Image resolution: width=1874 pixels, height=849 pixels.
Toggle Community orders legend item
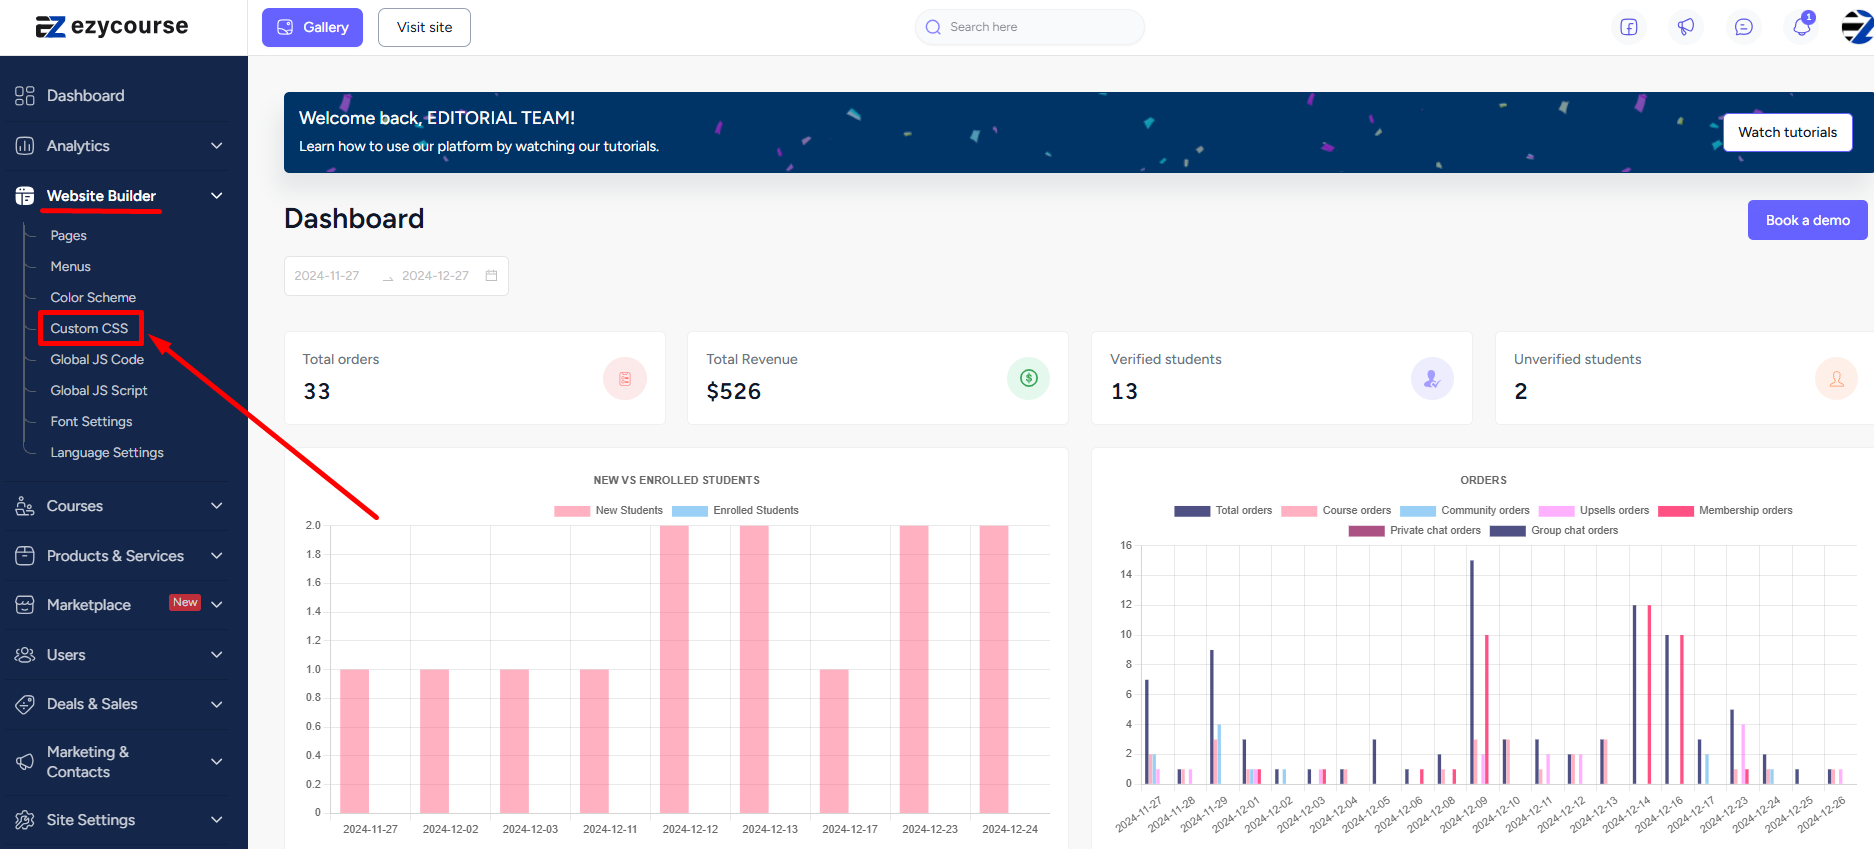pos(1465,511)
